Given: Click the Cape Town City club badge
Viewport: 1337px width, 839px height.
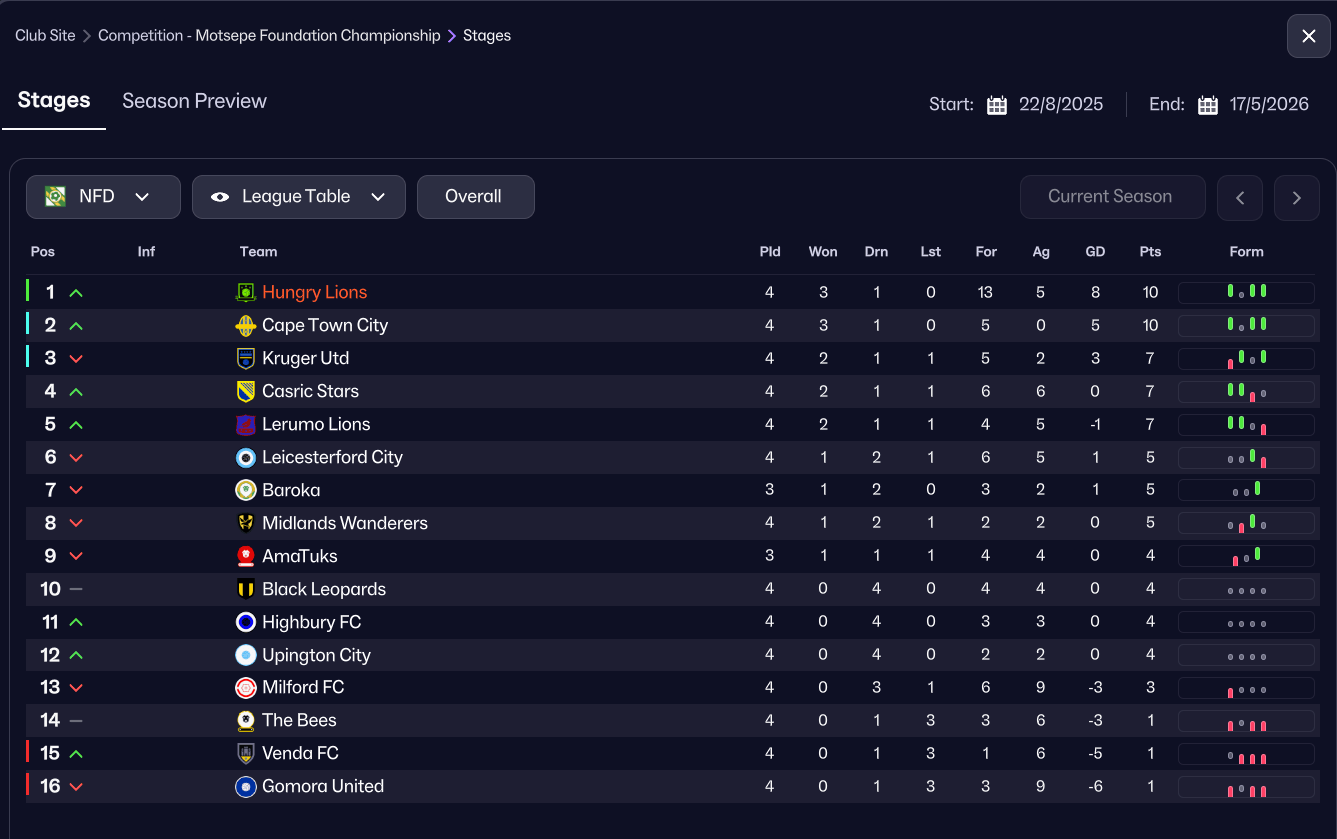Looking at the screenshot, I should pyautogui.click(x=246, y=325).
